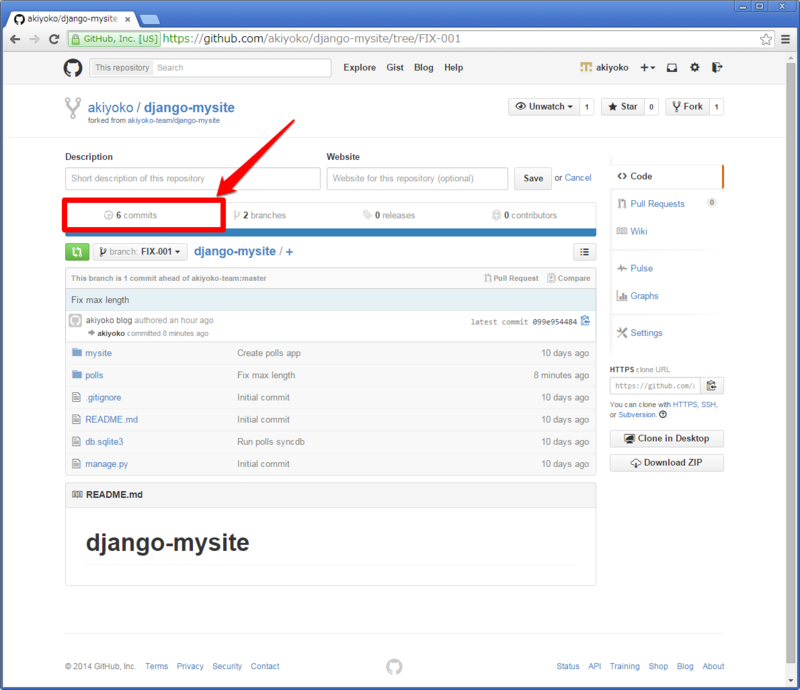Click the manage.py file icon
The image size is (800, 690).
77,463
